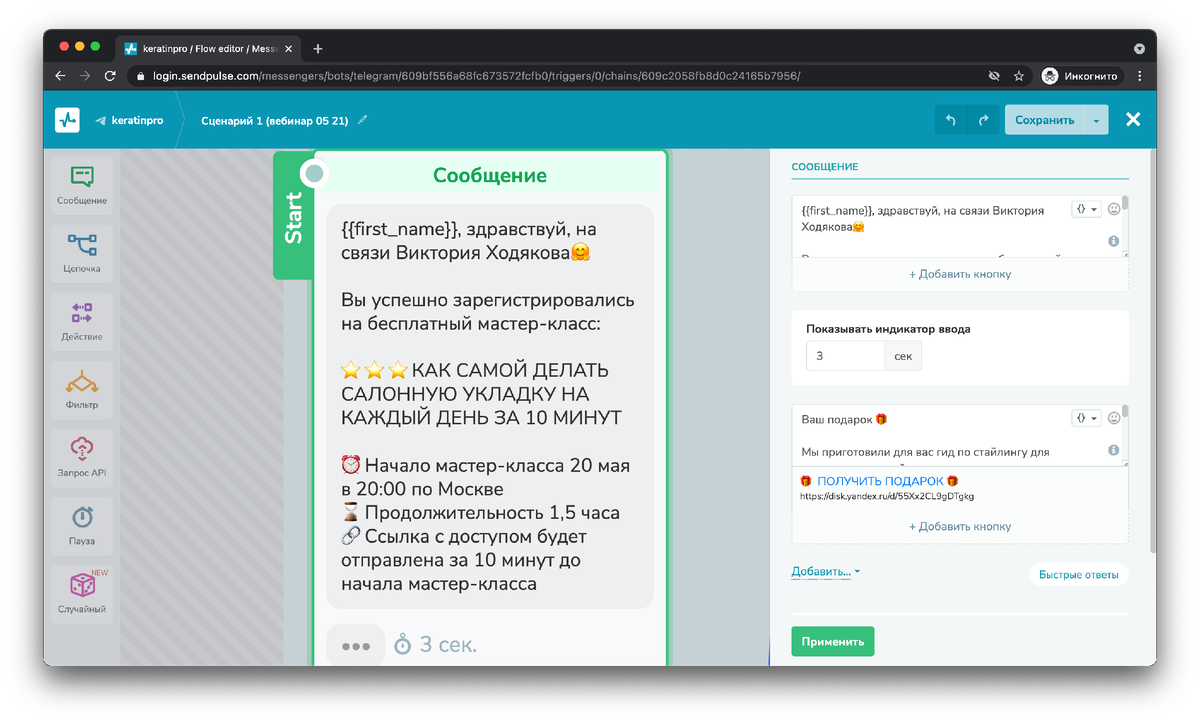Select the keratinpro / Flow editor tab
The image size is (1200, 723).
(207, 48)
